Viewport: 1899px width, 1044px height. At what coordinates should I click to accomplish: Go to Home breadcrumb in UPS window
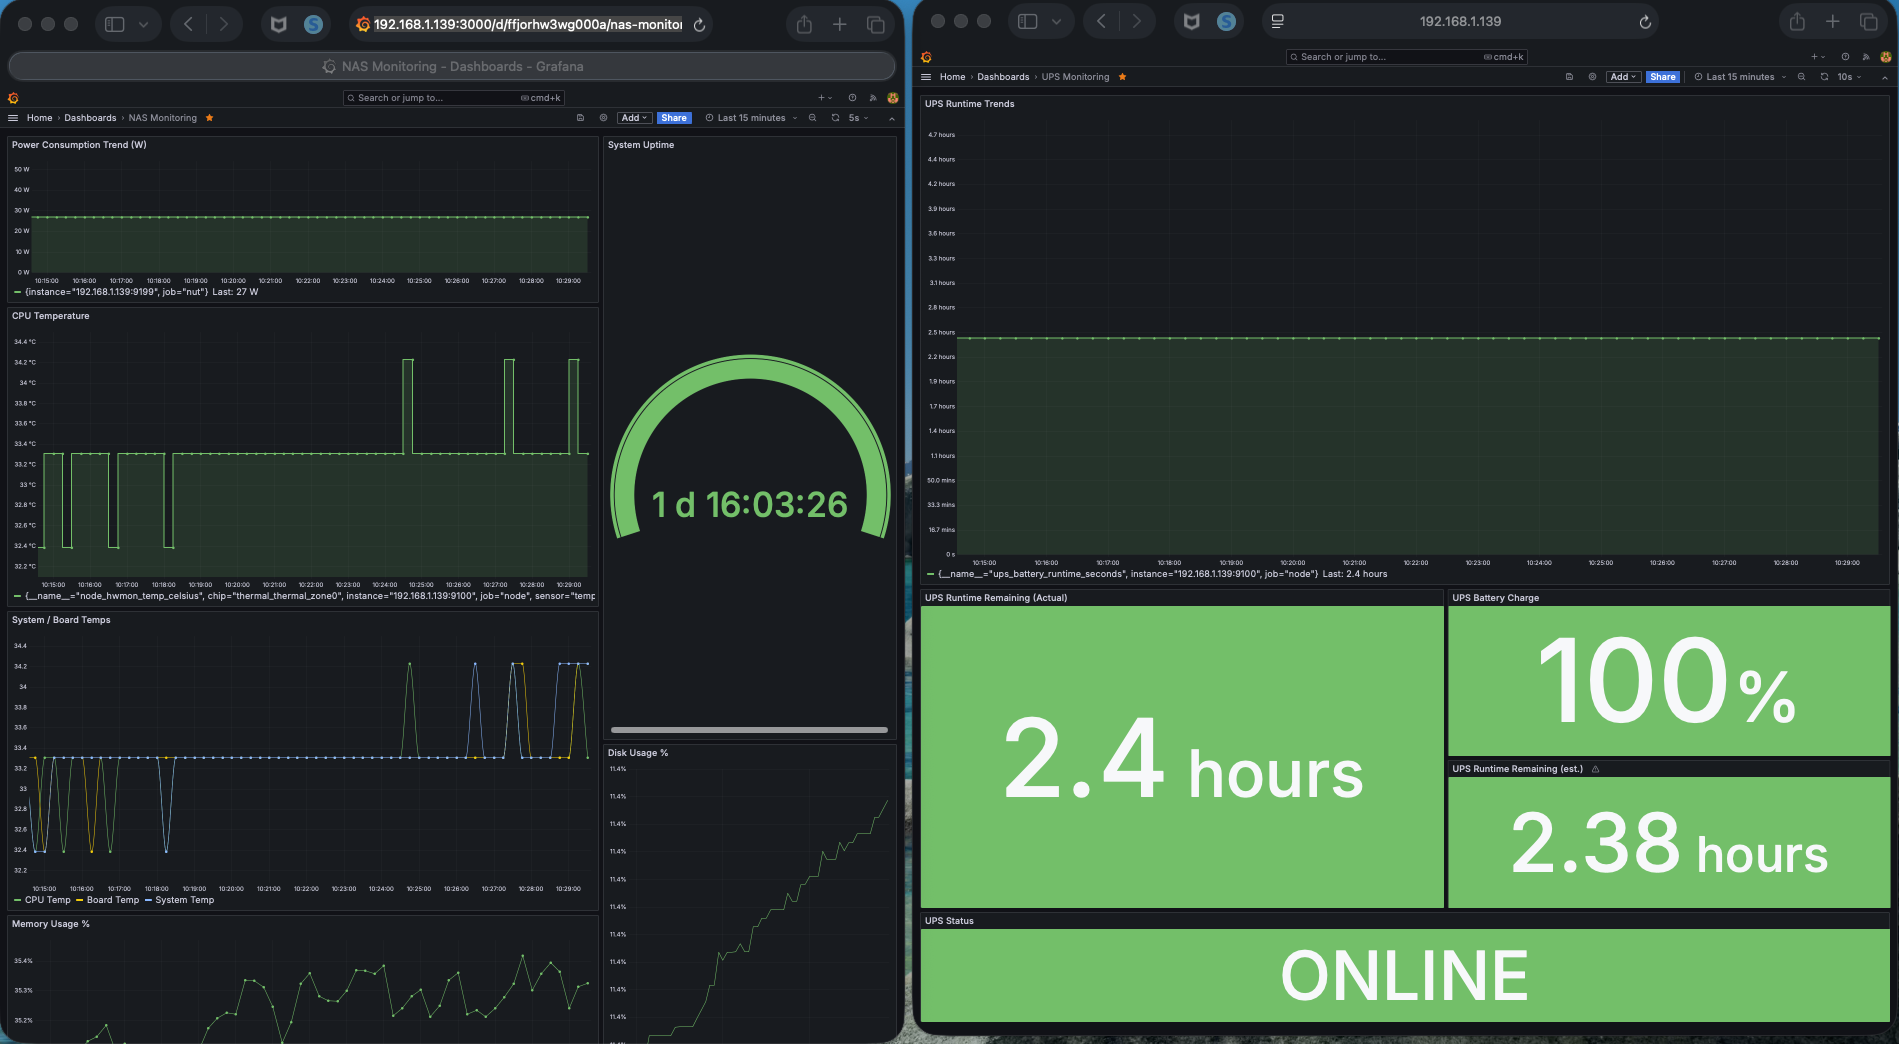point(952,77)
